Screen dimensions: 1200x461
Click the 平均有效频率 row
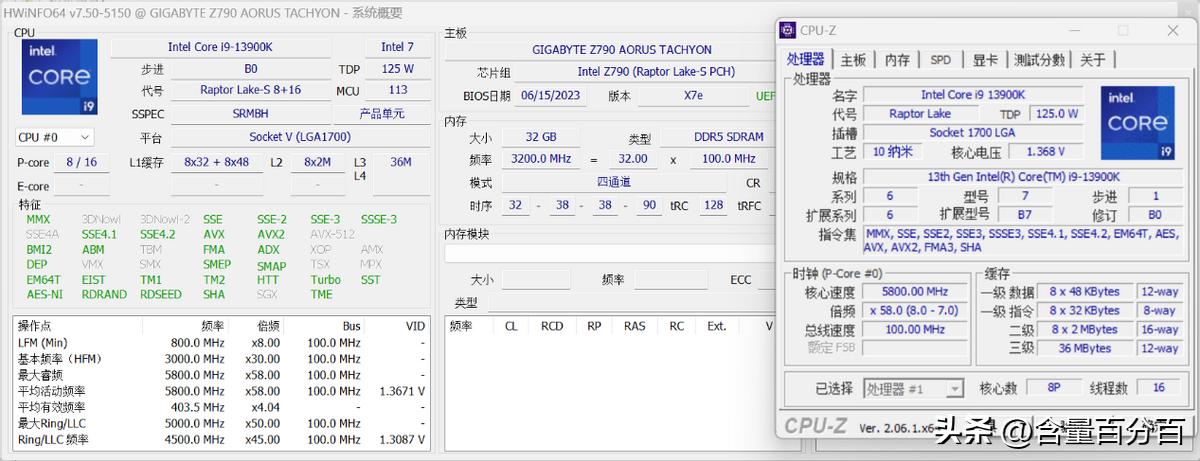point(221,407)
